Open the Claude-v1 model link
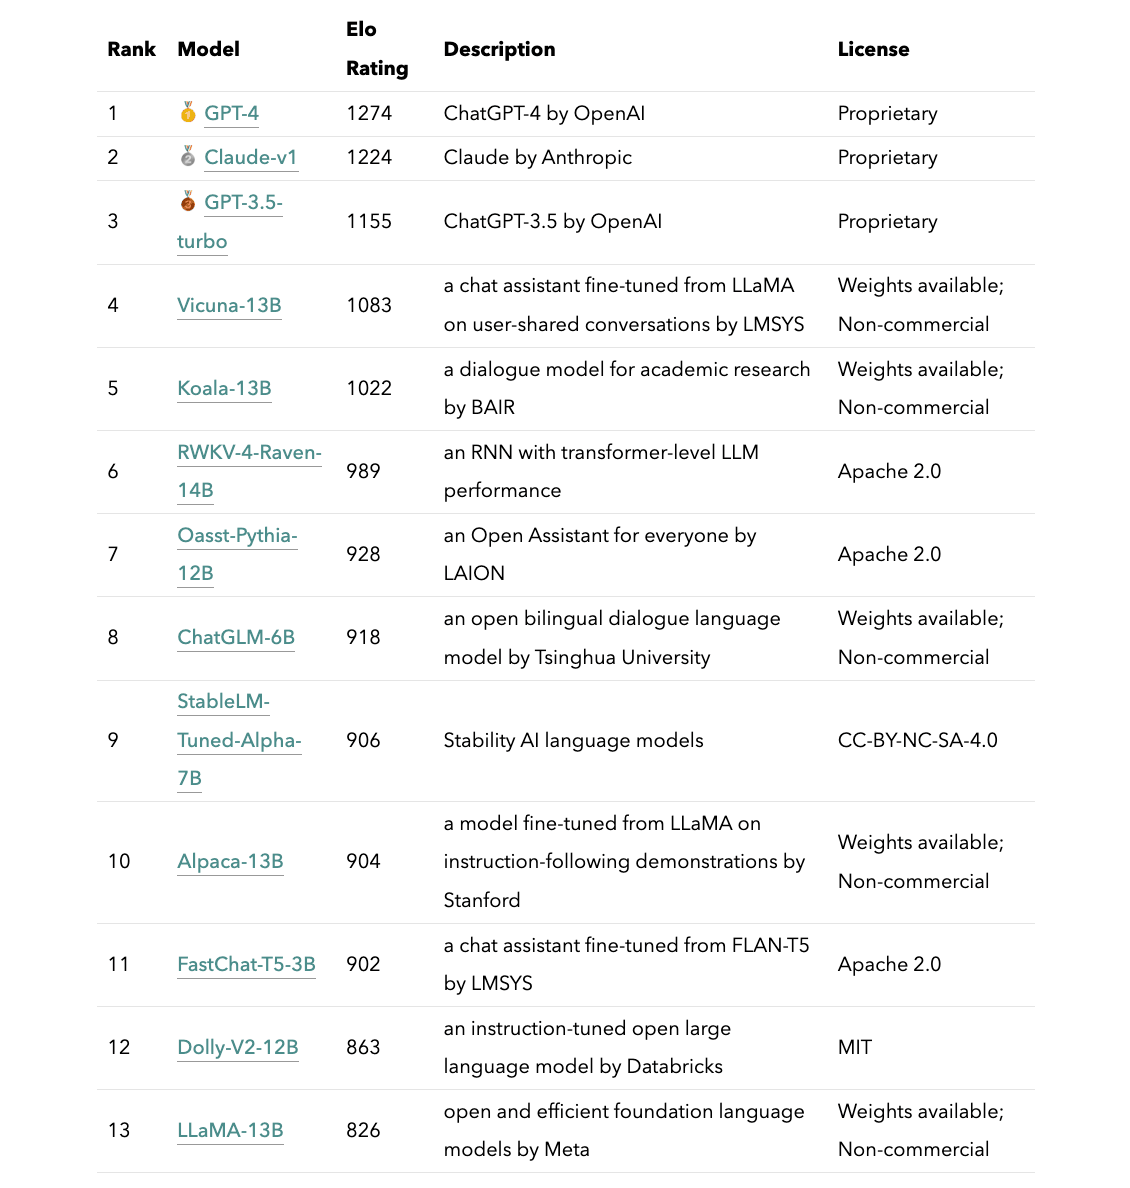The height and width of the screenshot is (1188, 1130). [x=251, y=158]
